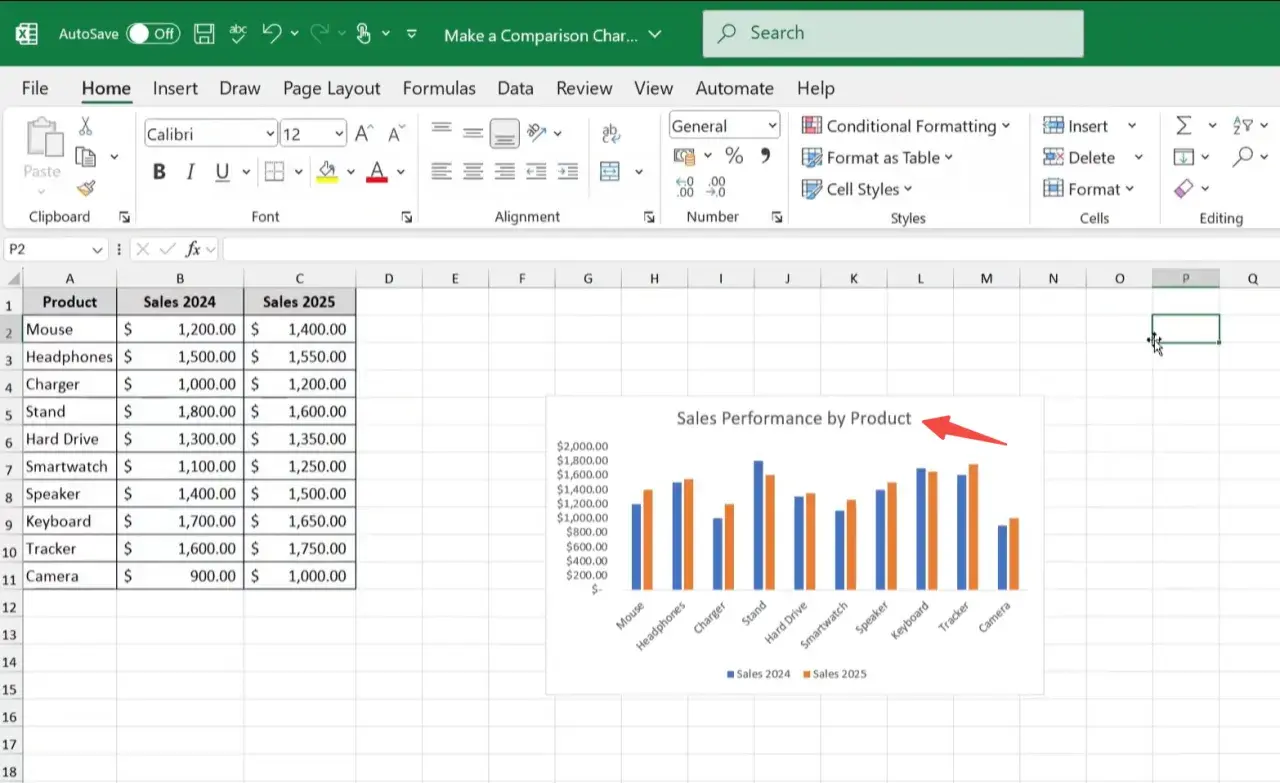Click the Format cells button
The width and height of the screenshot is (1280, 783).
1088,189
